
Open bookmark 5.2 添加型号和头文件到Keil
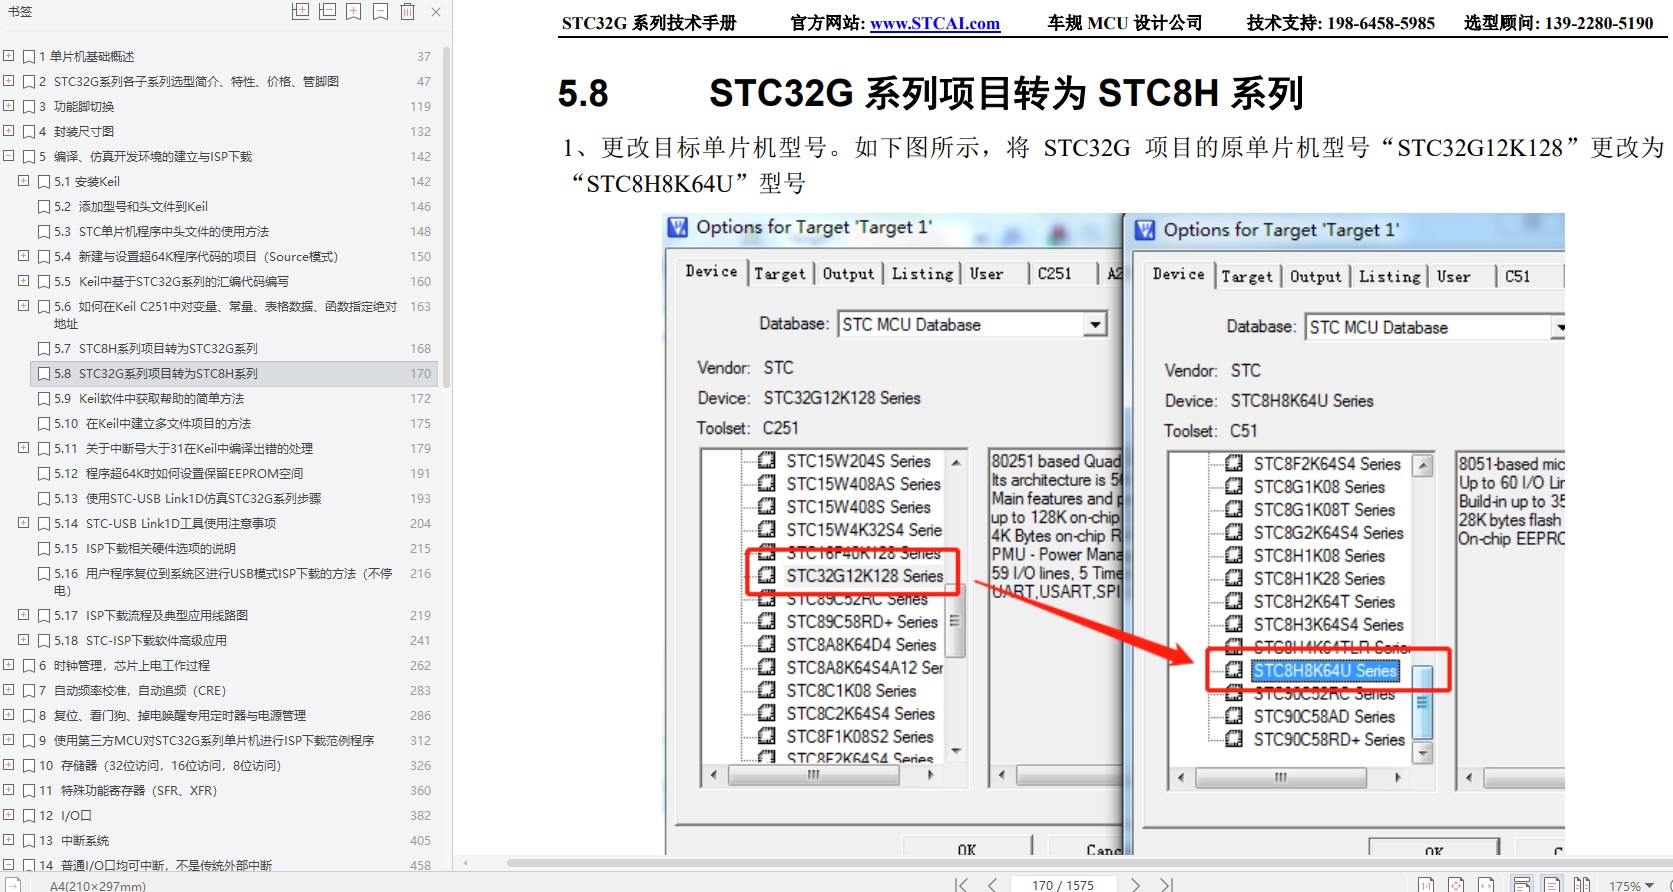coord(131,207)
